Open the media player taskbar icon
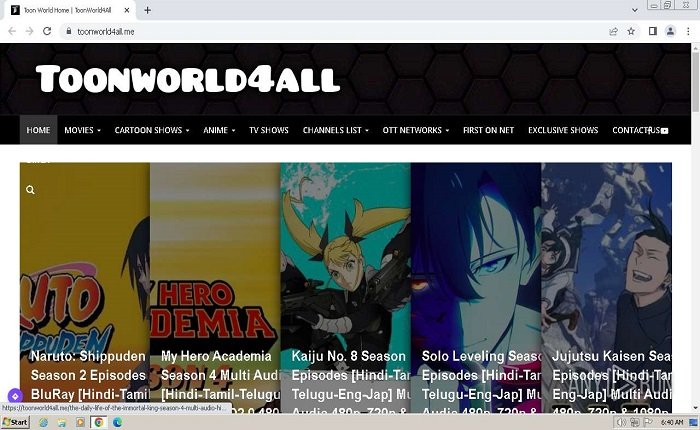 (80, 422)
